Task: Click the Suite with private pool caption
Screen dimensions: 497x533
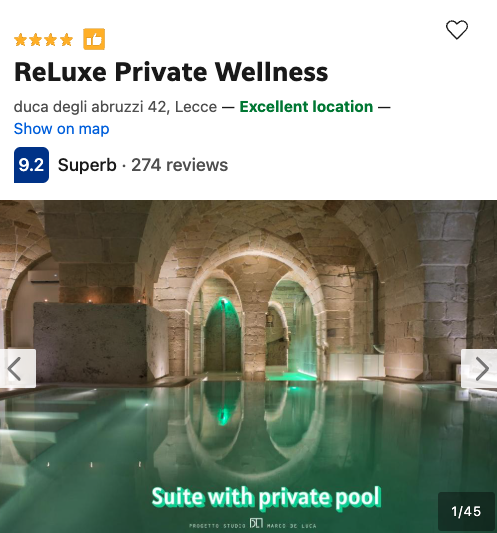Action: 266,498
